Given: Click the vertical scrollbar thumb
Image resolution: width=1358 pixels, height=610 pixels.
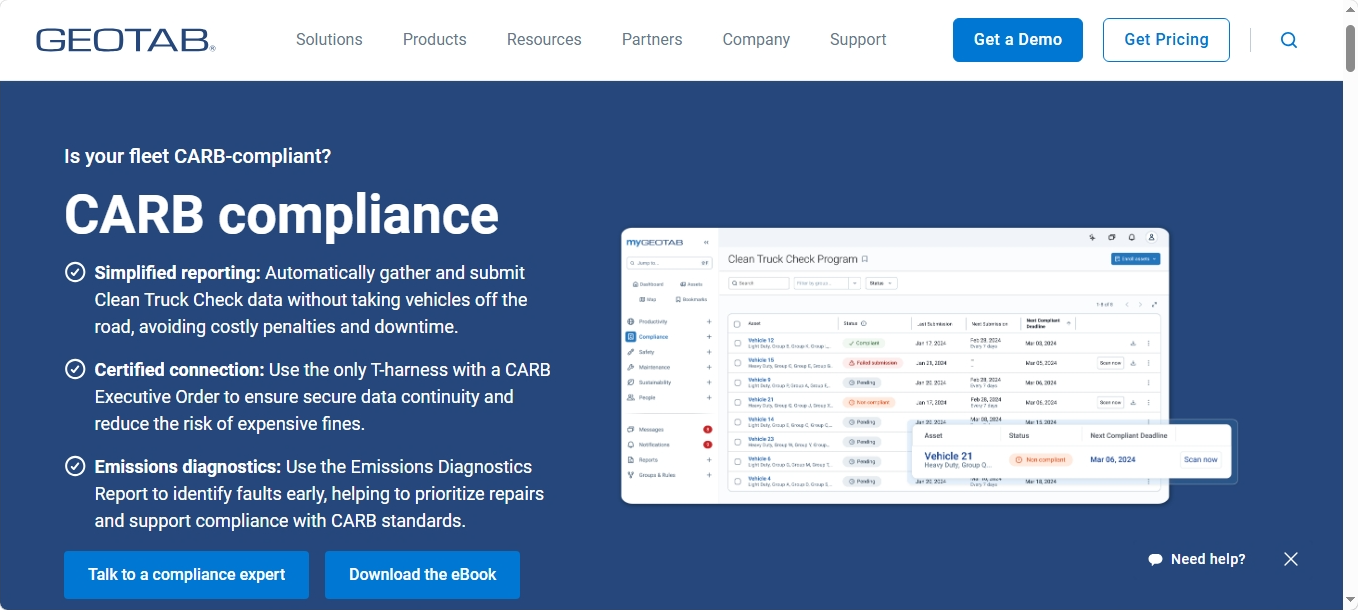Looking at the screenshot, I should tap(1350, 49).
